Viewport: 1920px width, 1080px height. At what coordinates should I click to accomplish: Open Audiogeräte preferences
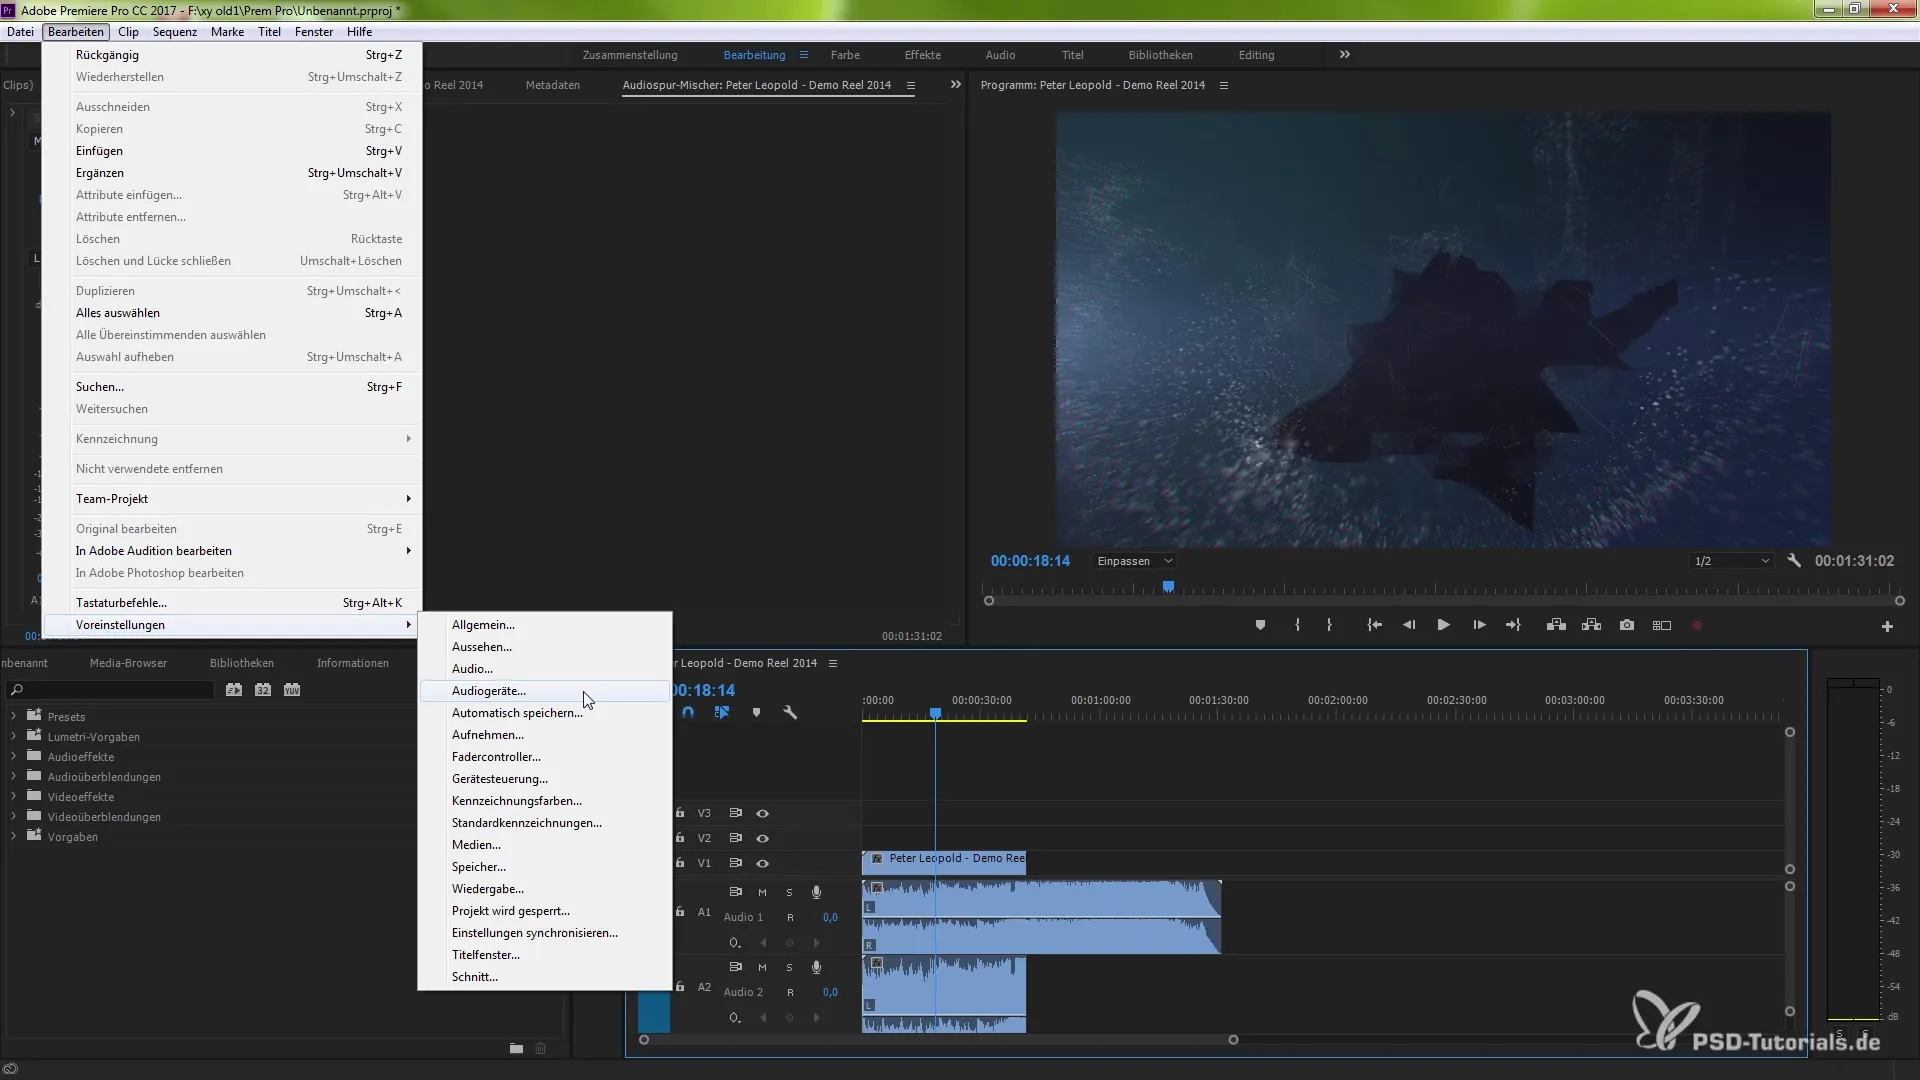point(544,691)
